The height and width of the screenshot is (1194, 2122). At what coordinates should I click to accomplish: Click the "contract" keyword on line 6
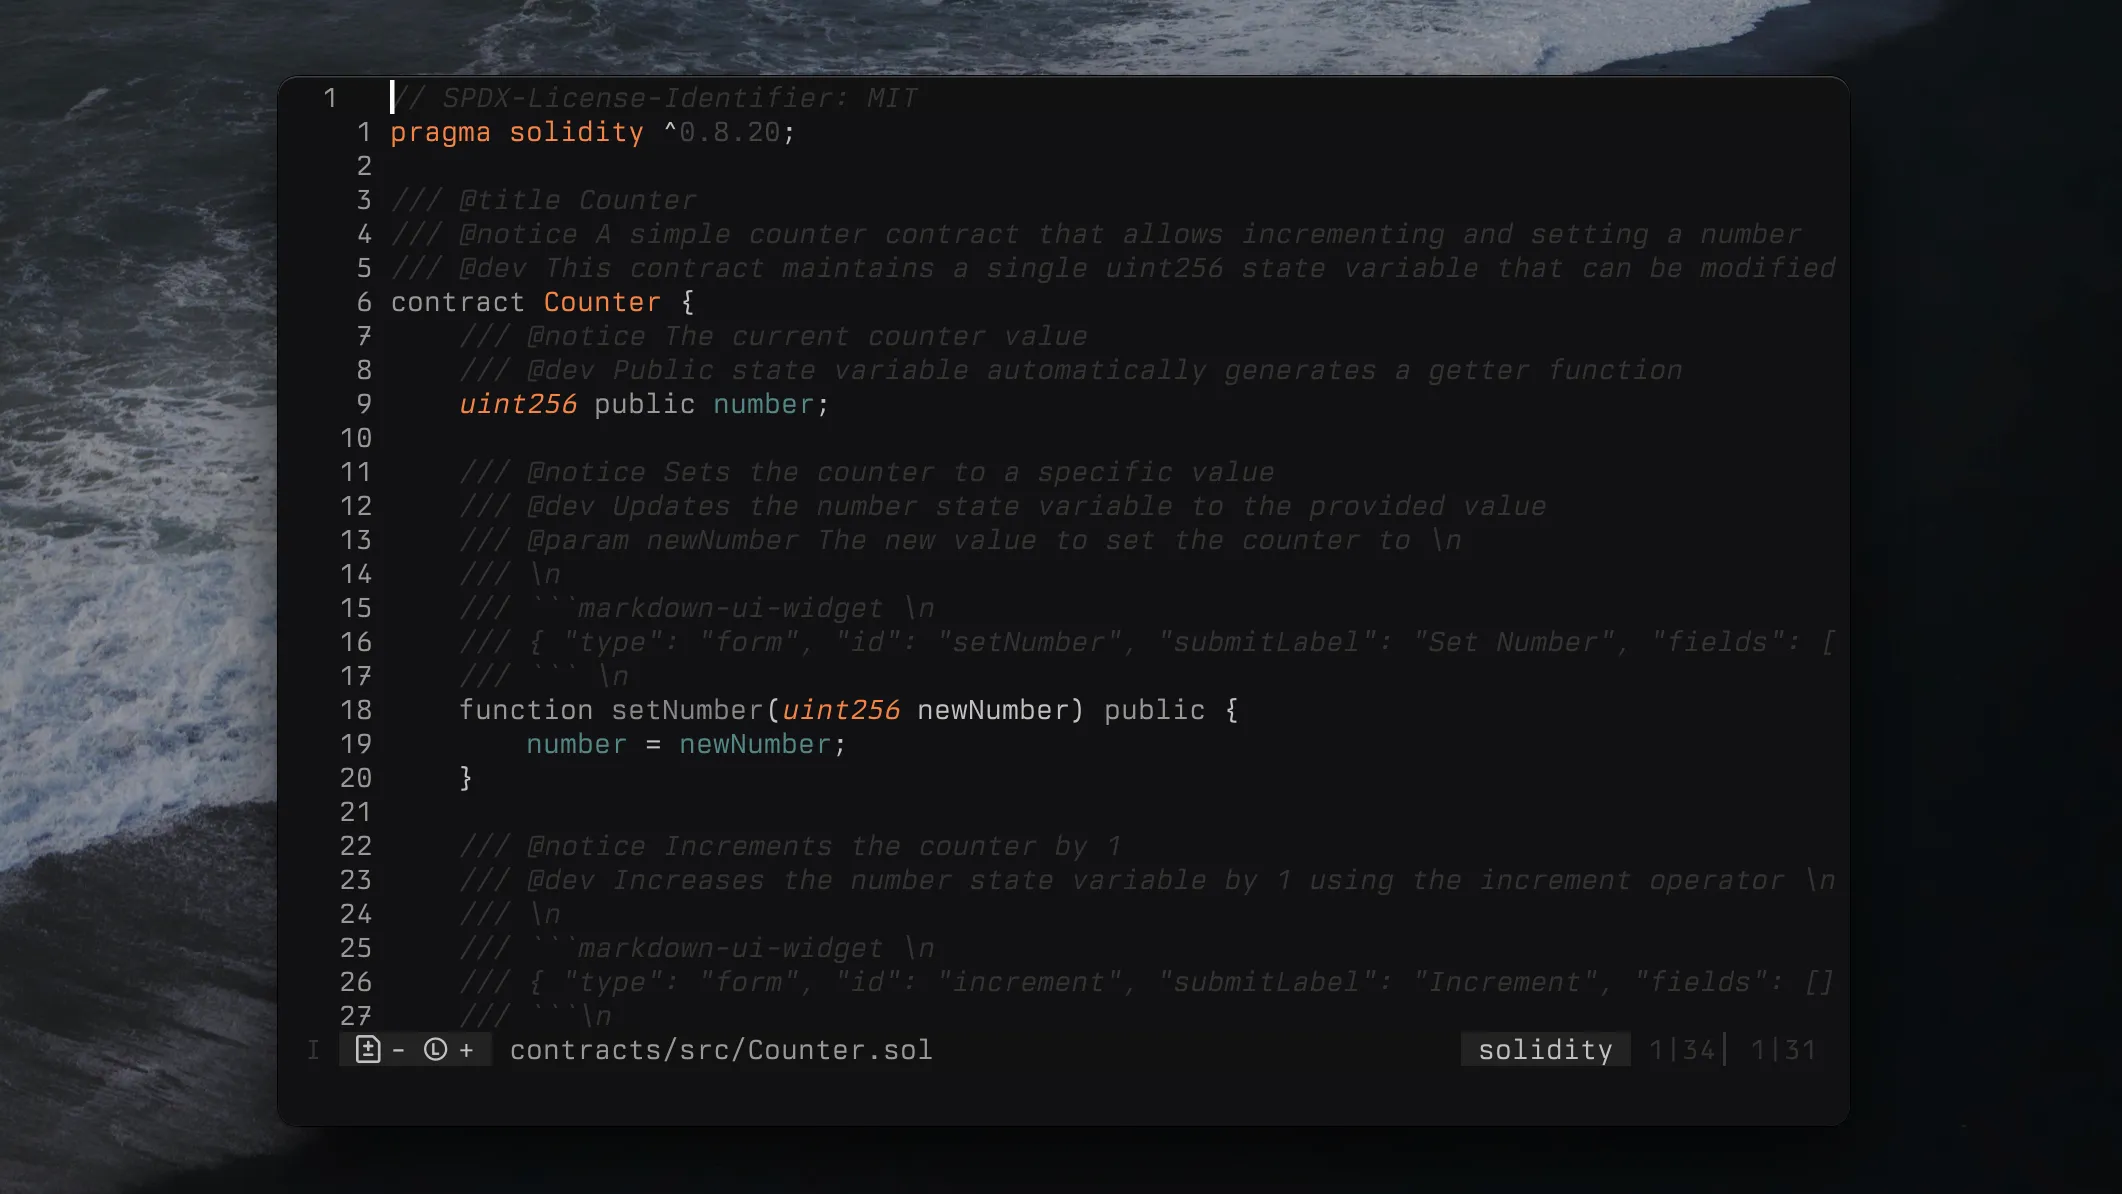[458, 302]
